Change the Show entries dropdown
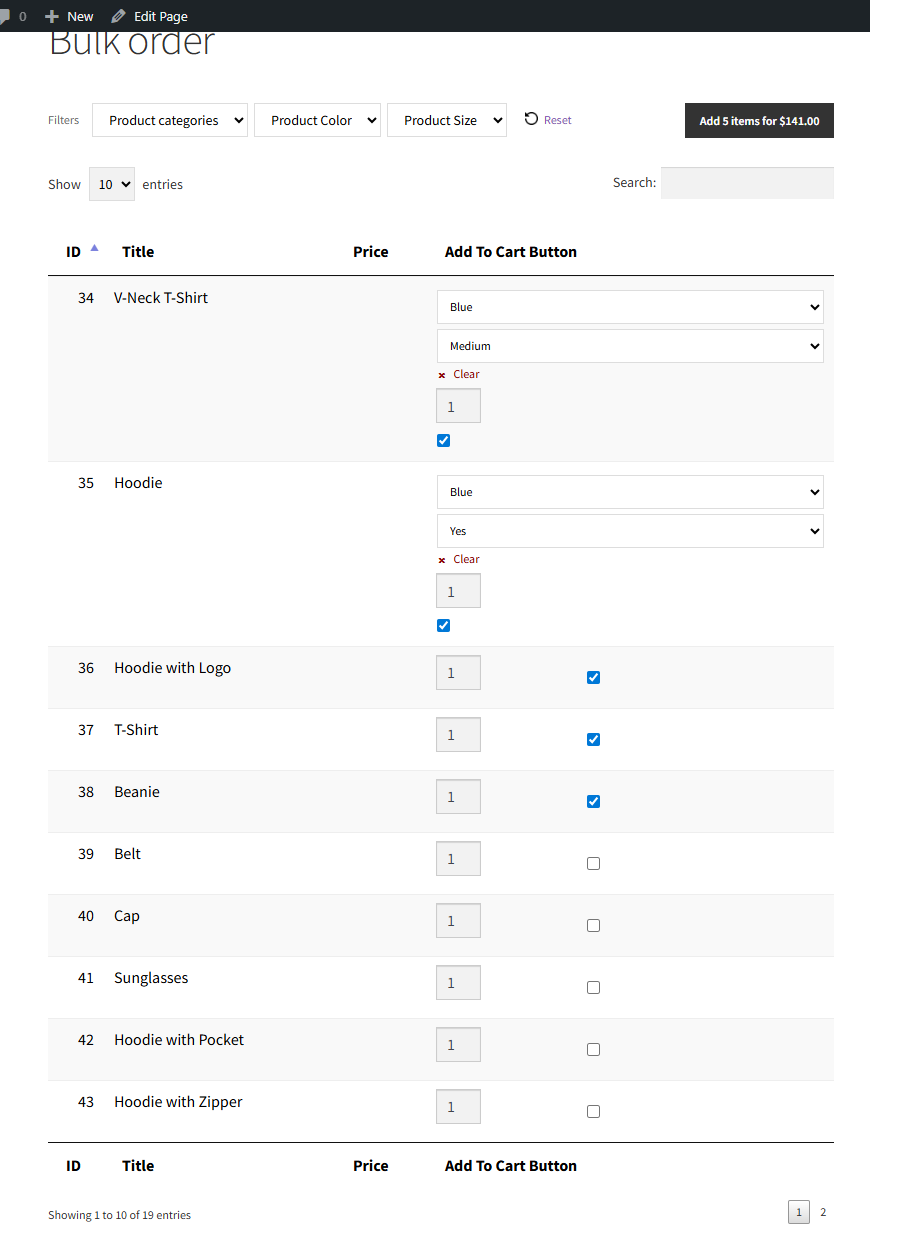Screen dimensions: 909x1236 [111, 184]
